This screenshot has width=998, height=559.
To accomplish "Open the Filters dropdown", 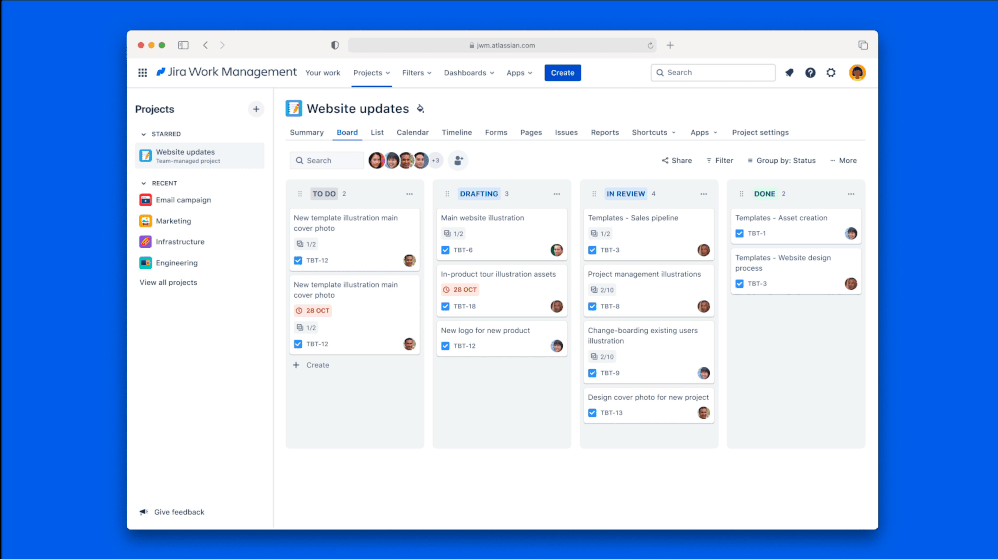I will pos(417,73).
